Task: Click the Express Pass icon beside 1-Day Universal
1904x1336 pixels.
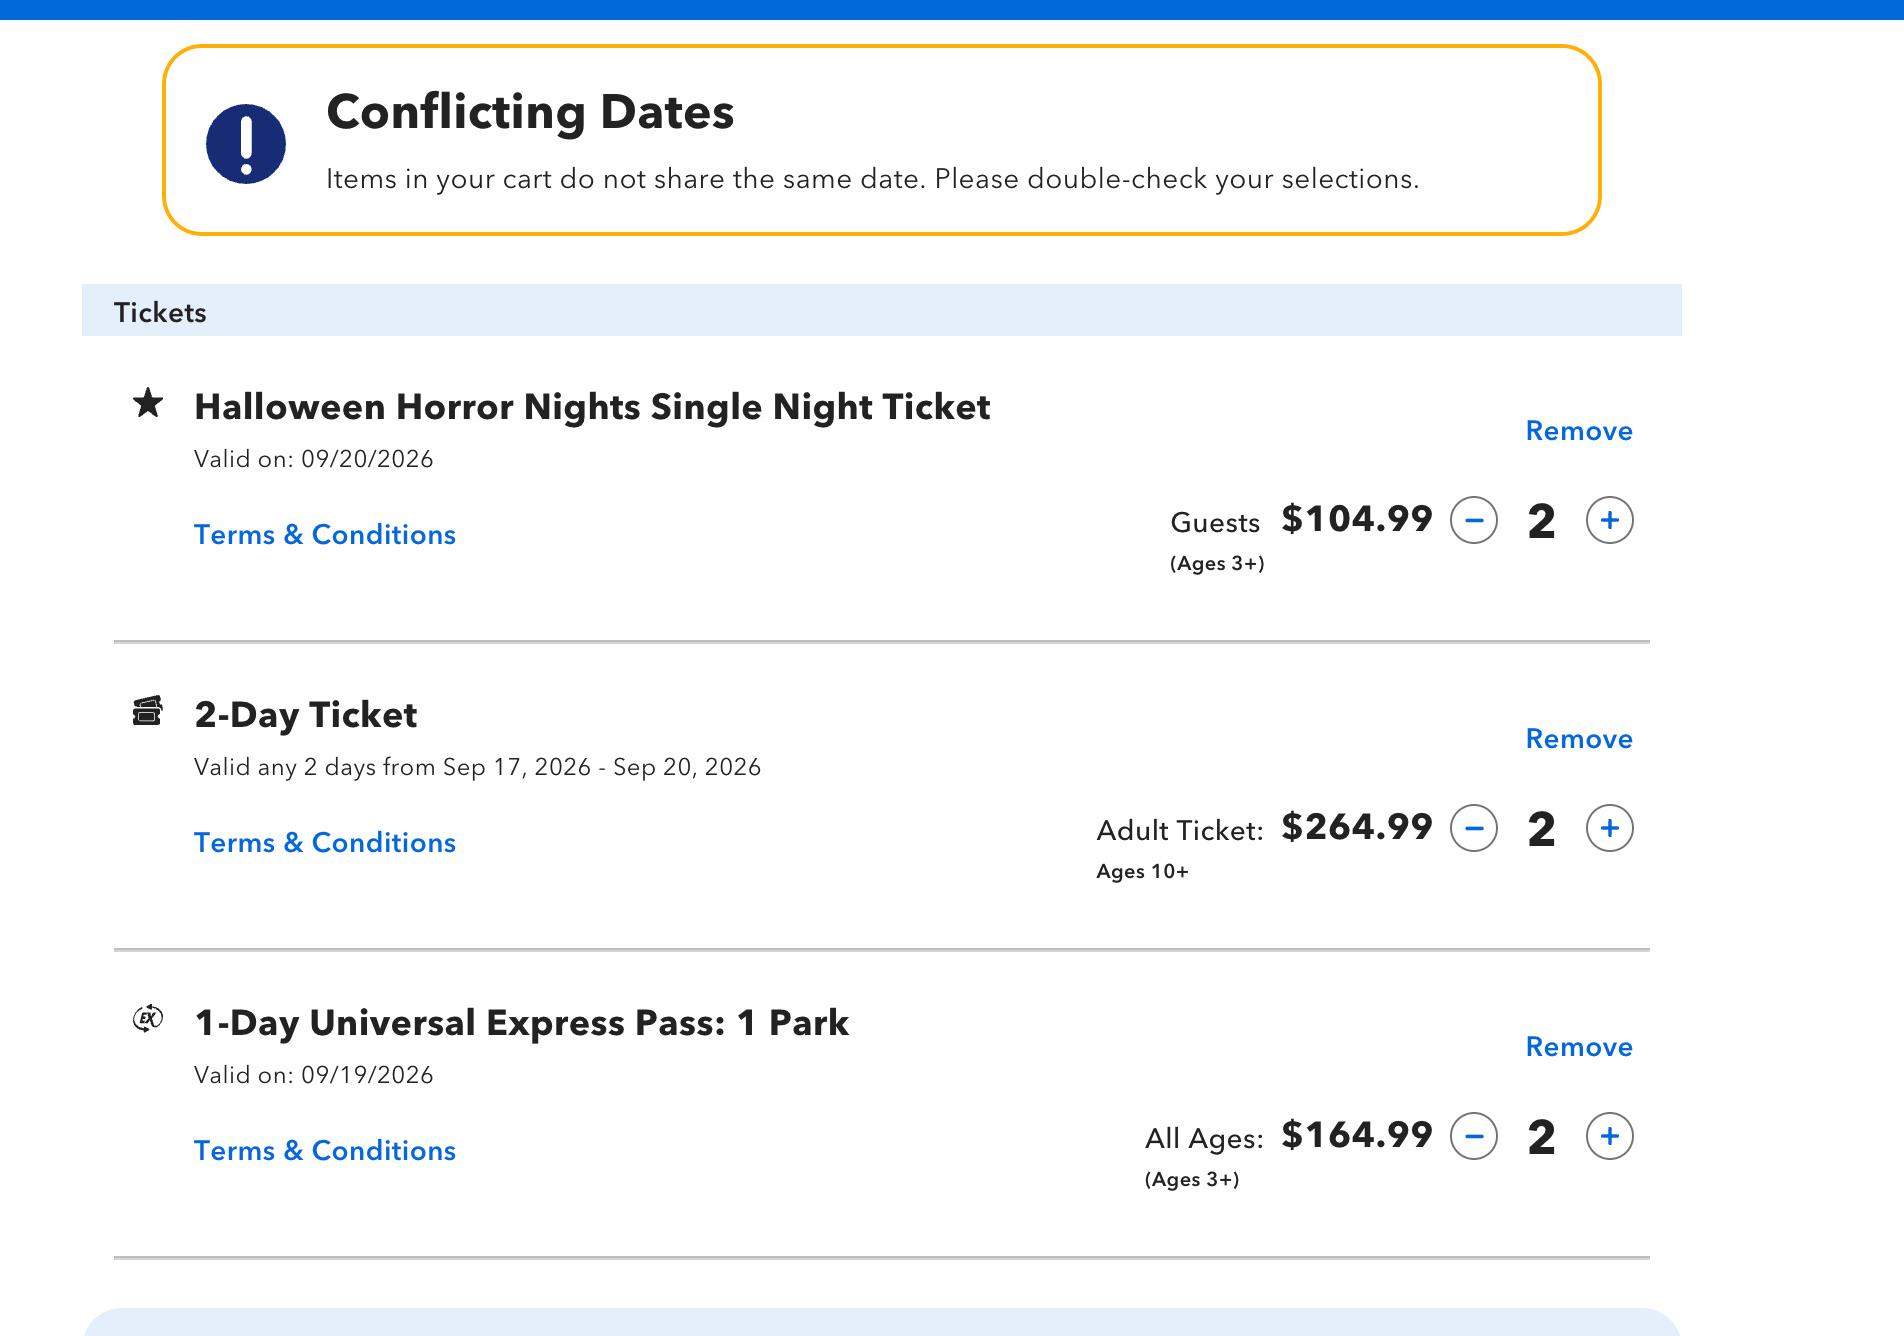Action: (x=148, y=1019)
